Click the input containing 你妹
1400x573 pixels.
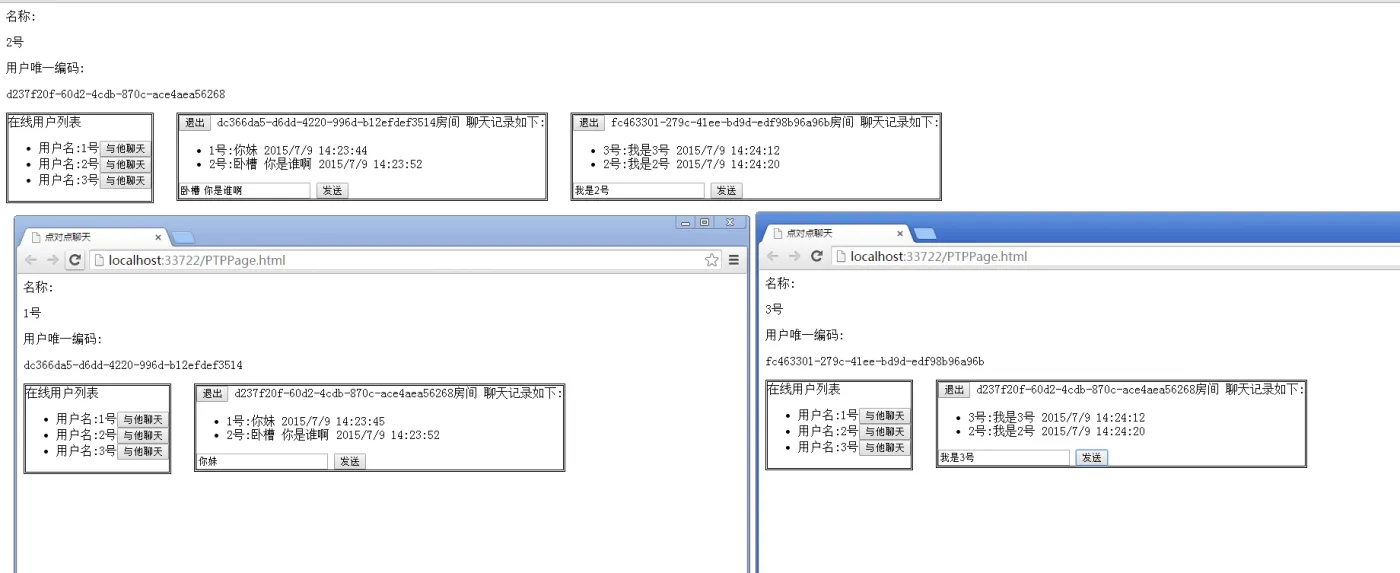coord(262,462)
